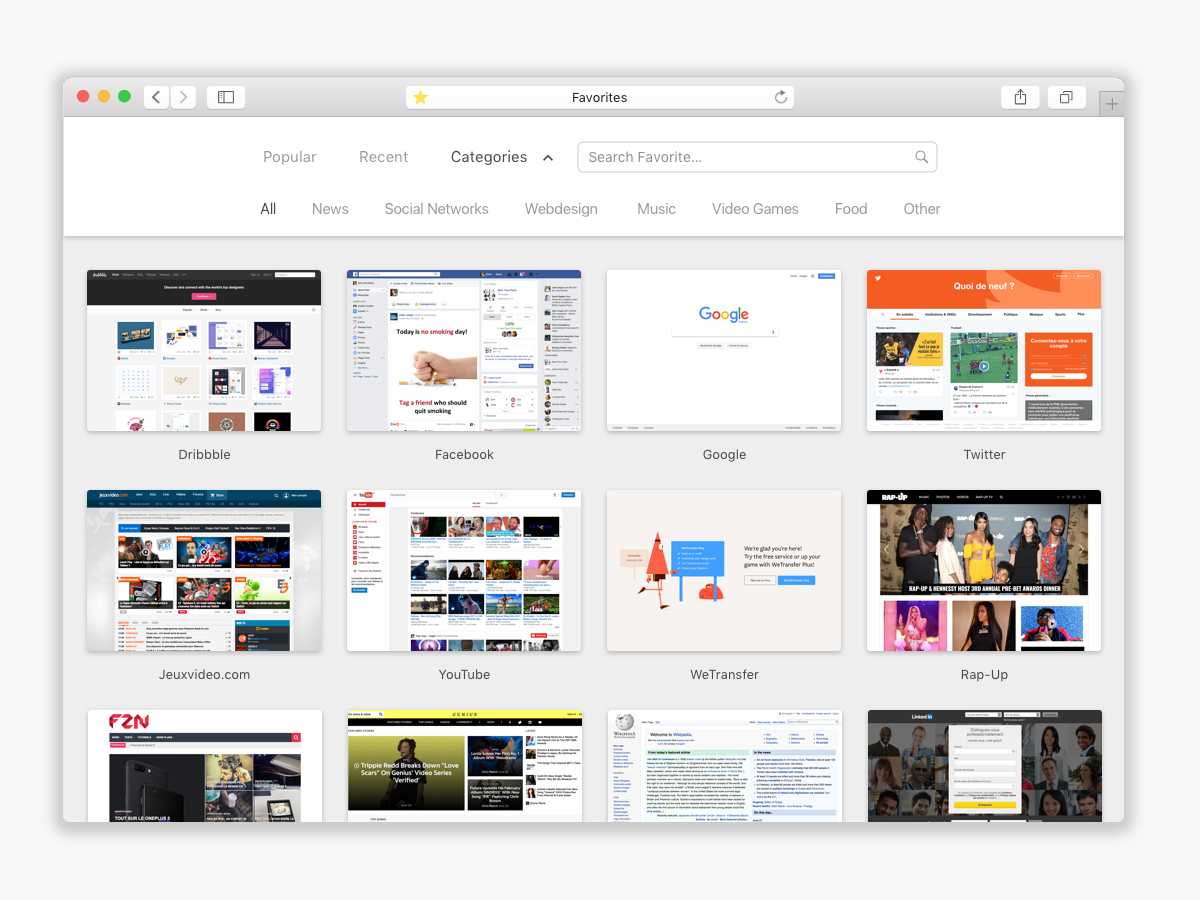Image resolution: width=1200 pixels, height=900 pixels.
Task: Filter favorites by News category
Action: pyautogui.click(x=330, y=209)
